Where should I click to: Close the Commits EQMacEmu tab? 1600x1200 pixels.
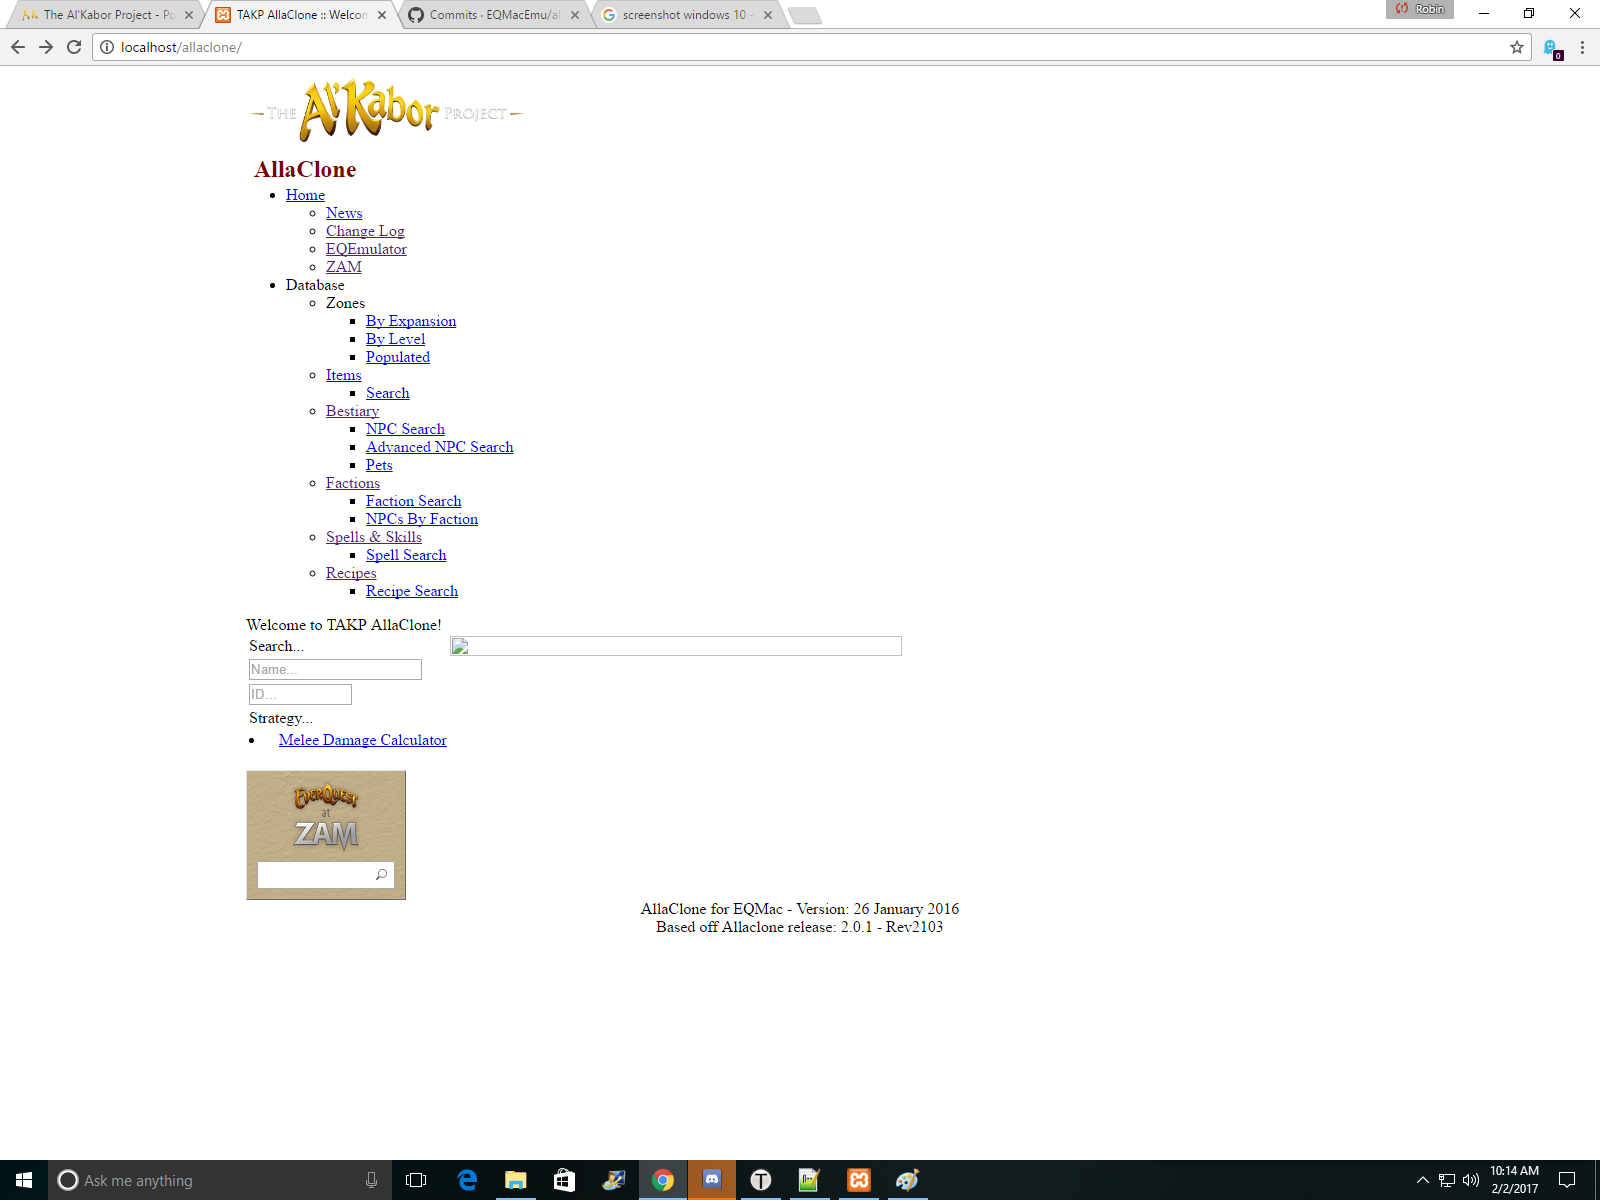575,15
